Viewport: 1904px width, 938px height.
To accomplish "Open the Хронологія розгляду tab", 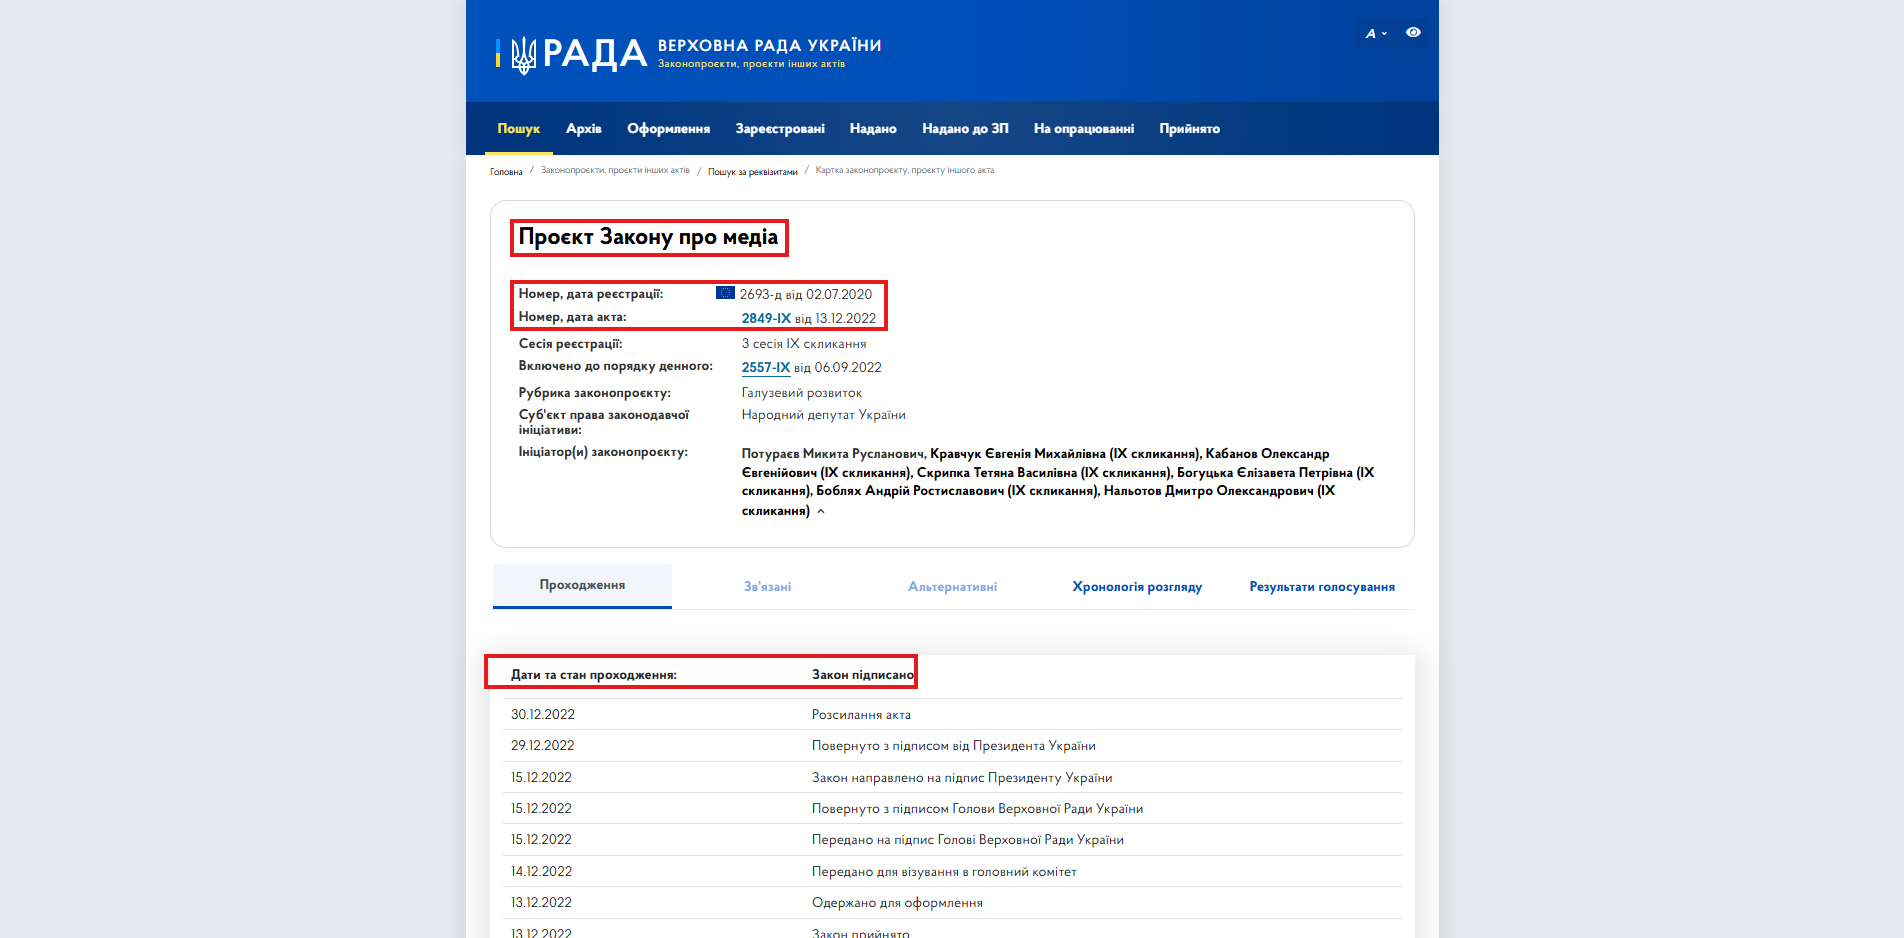I will pyautogui.click(x=1137, y=587).
